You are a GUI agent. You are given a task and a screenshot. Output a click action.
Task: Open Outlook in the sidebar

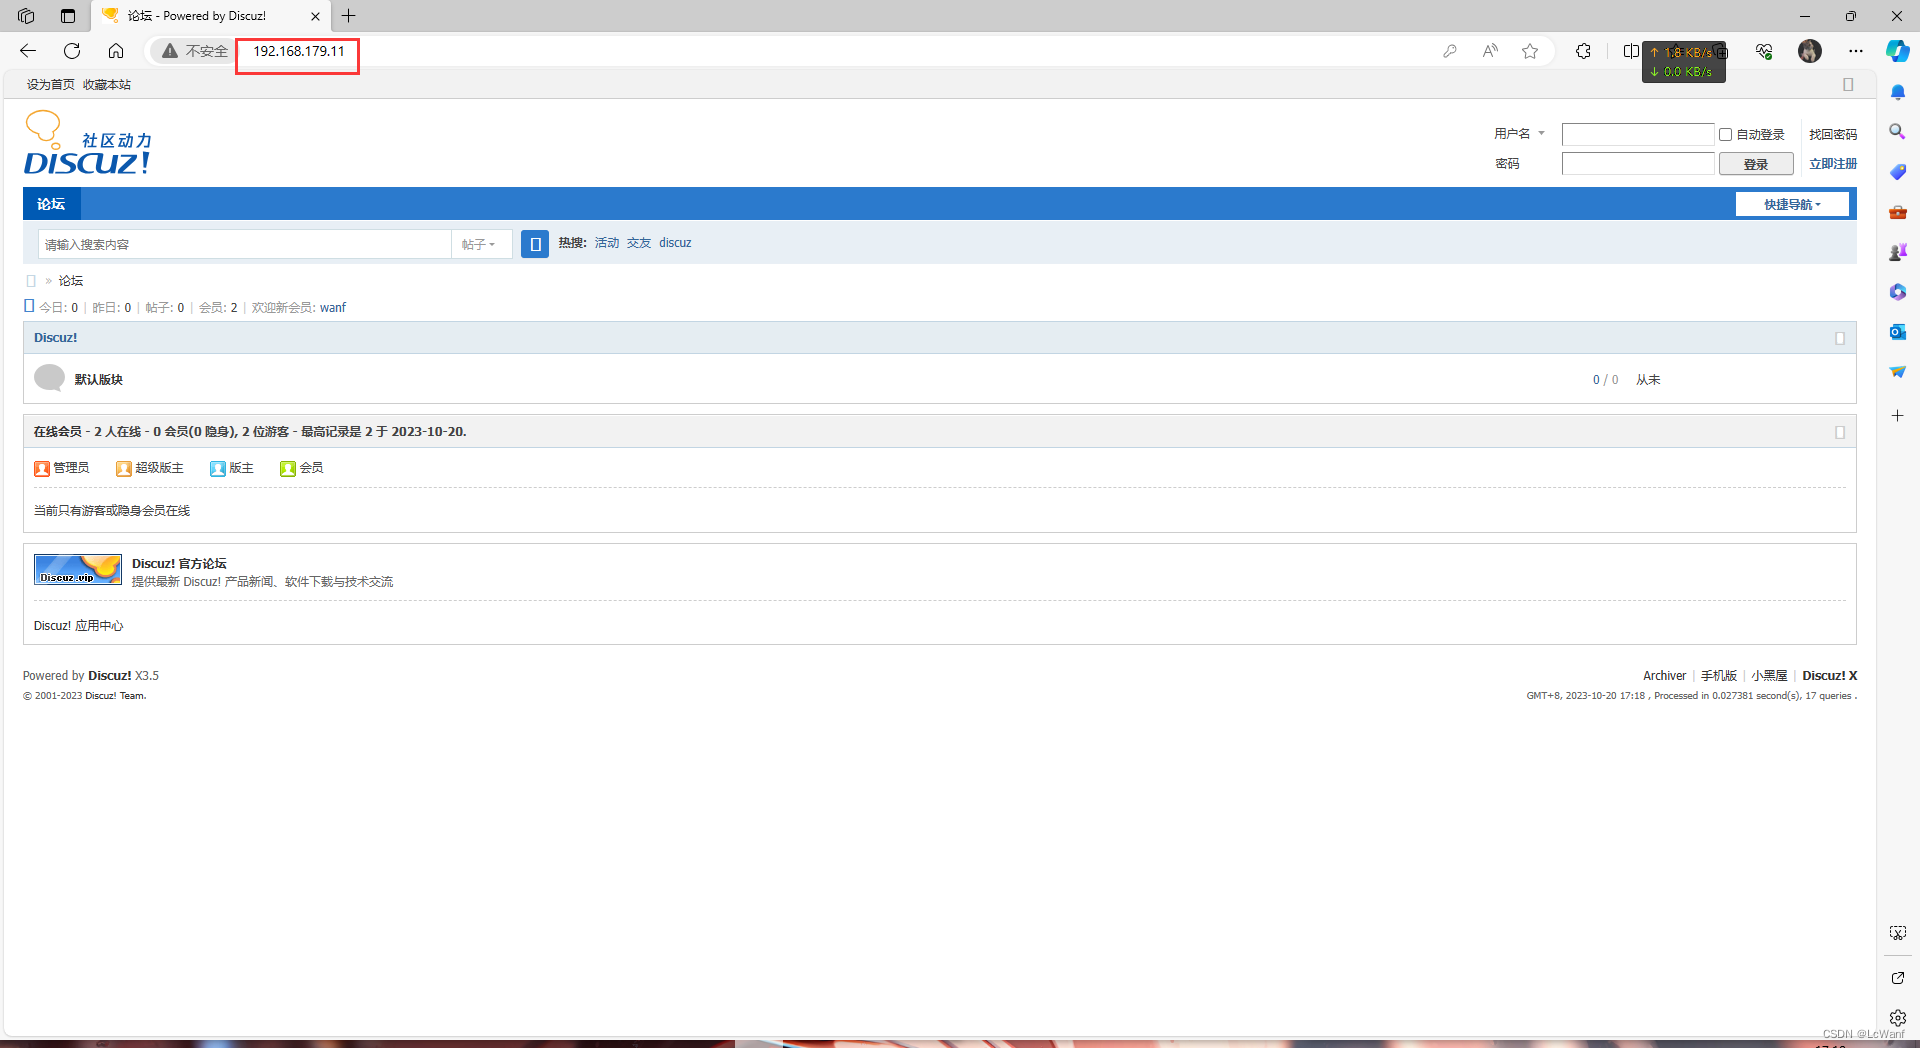1898,332
